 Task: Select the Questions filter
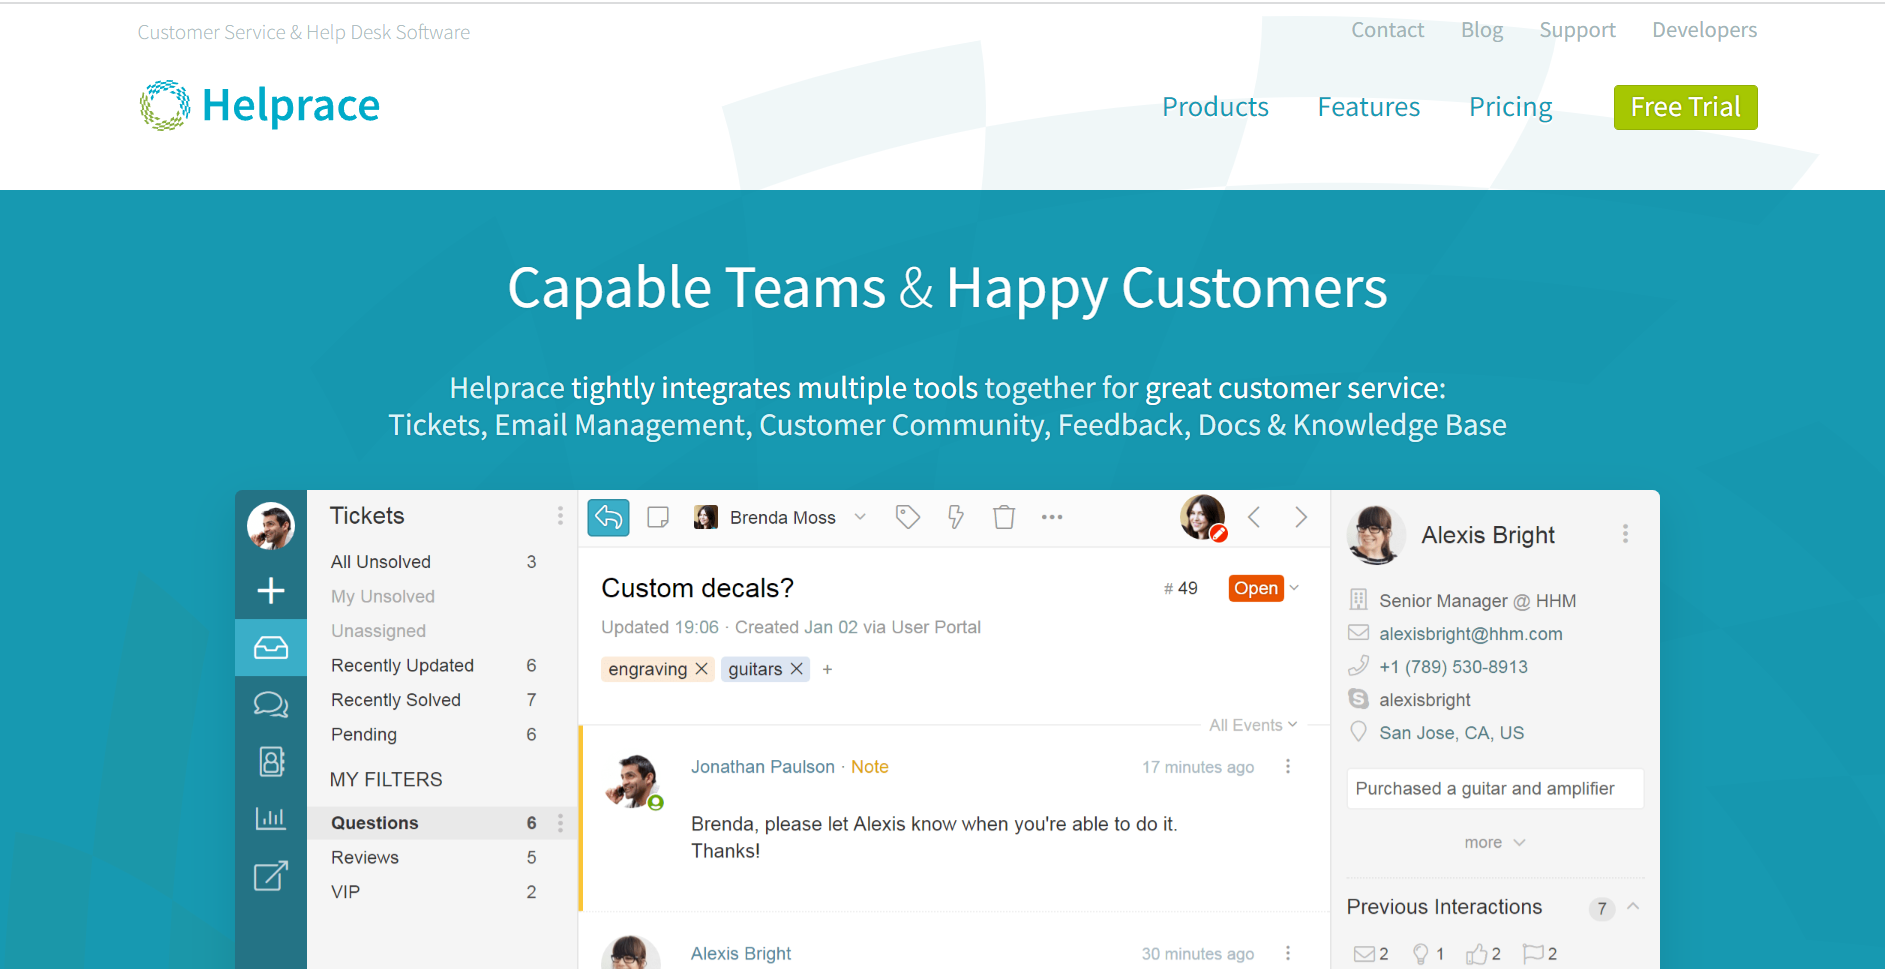442,823
